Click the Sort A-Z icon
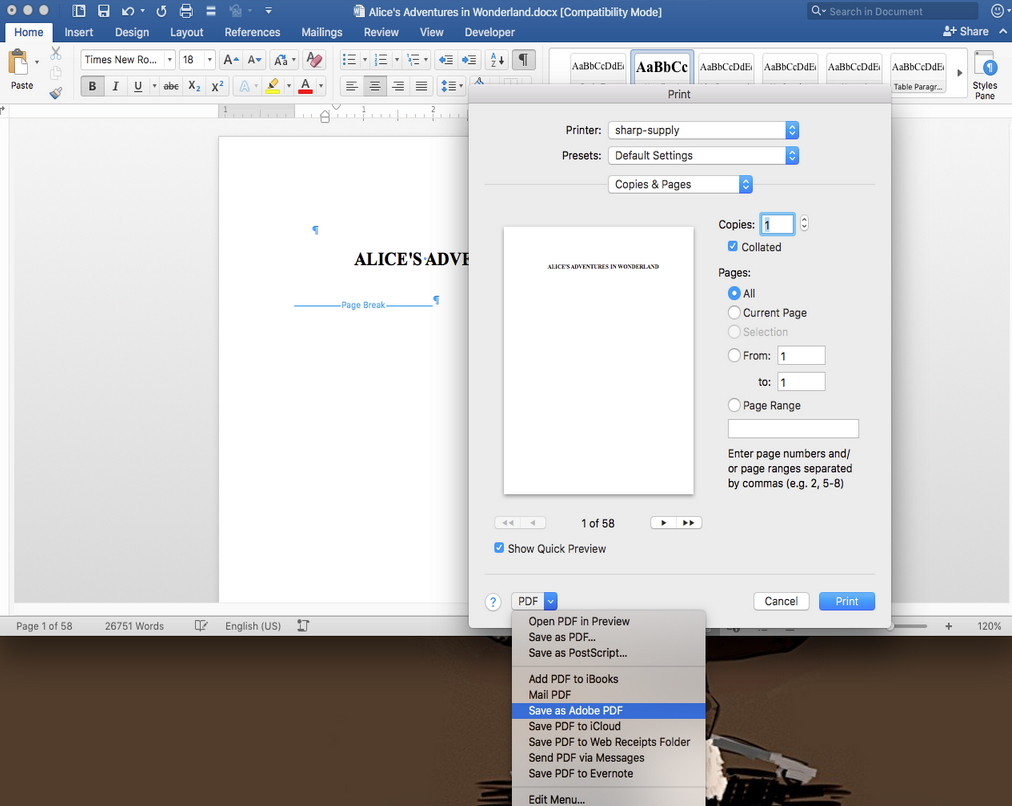 click(497, 60)
